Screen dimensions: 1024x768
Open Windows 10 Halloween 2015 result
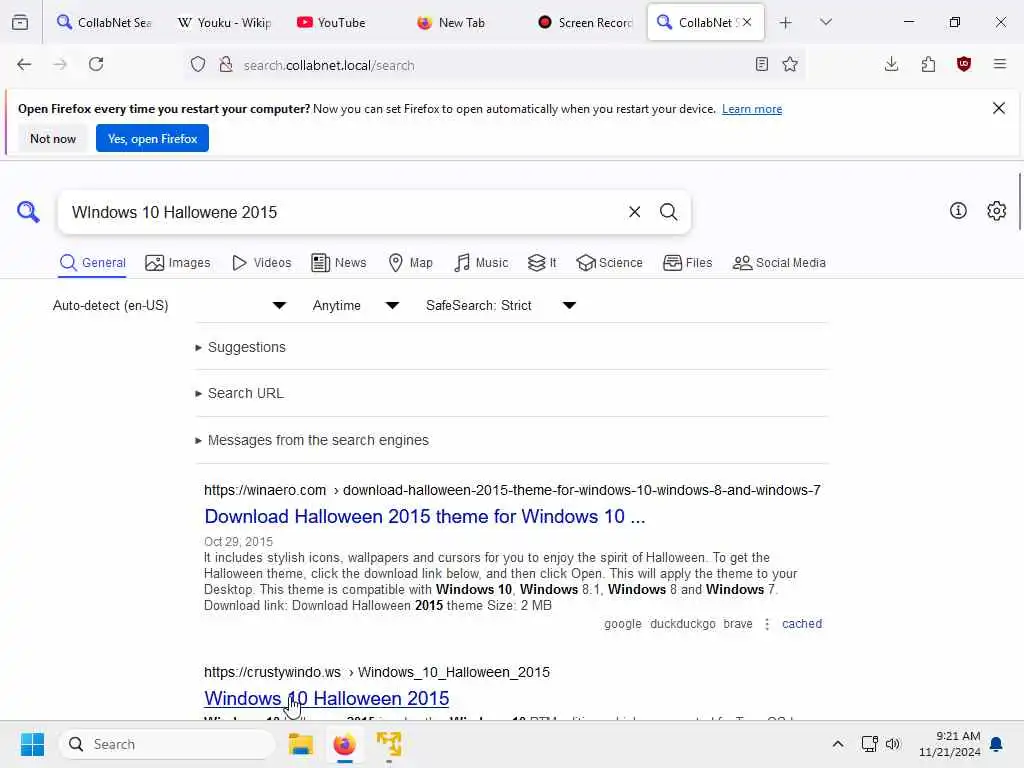click(327, 699)
